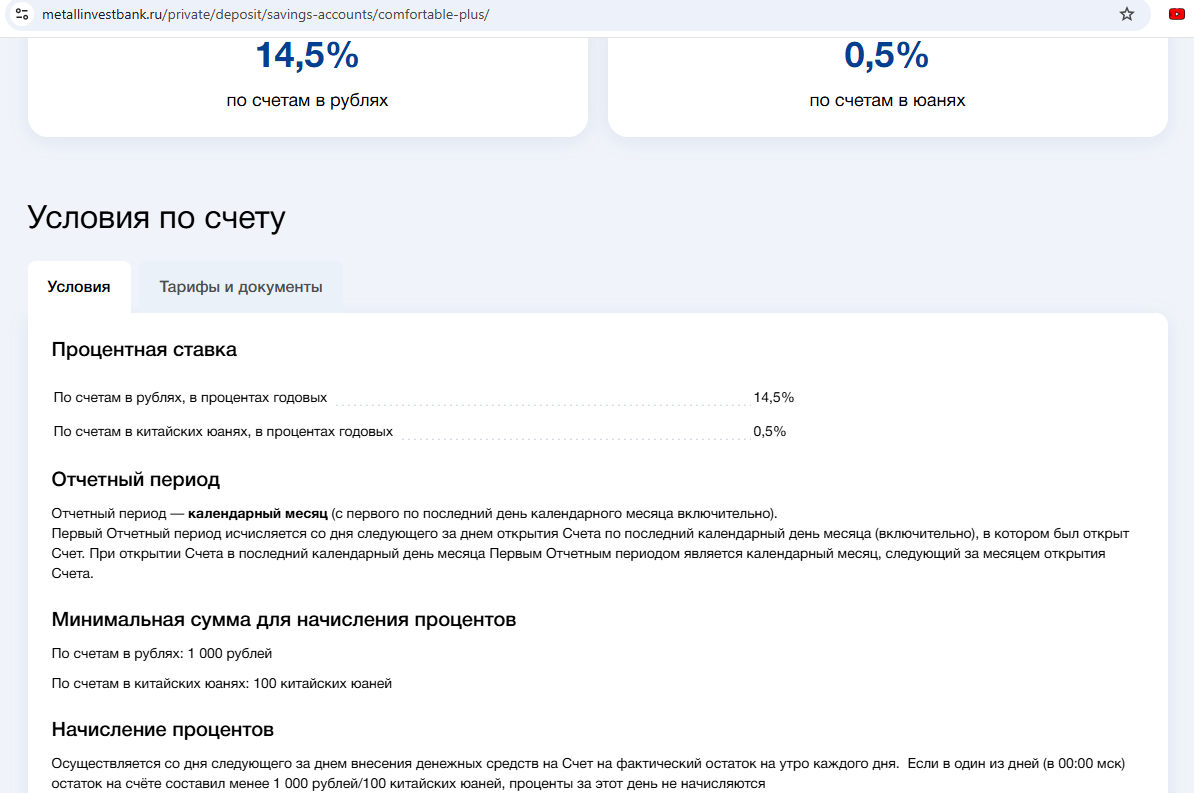The image size is (1194, 793).
Task: Click the 14,5% value in the rate table
Action: (773, 398)
